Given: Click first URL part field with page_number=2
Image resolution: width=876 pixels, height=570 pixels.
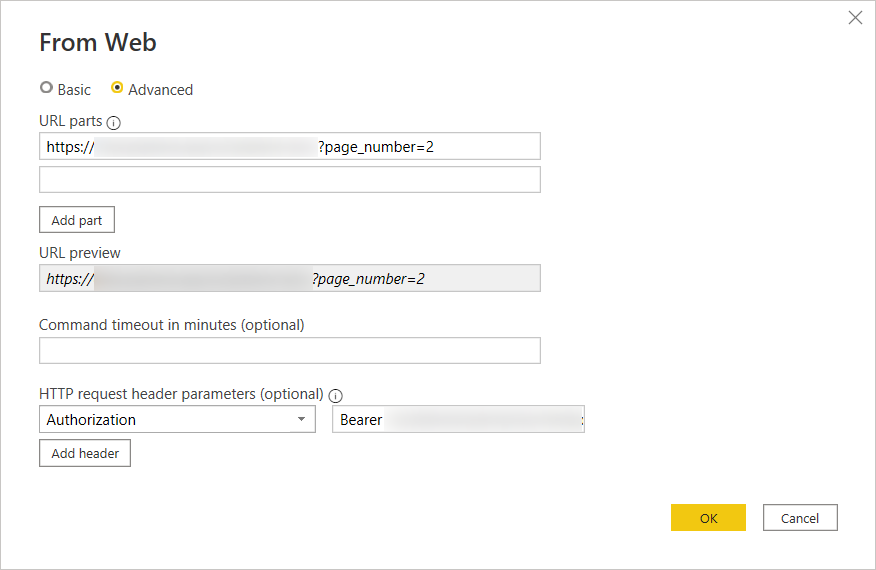Looking at the screenshot, I should coord(289,146).
